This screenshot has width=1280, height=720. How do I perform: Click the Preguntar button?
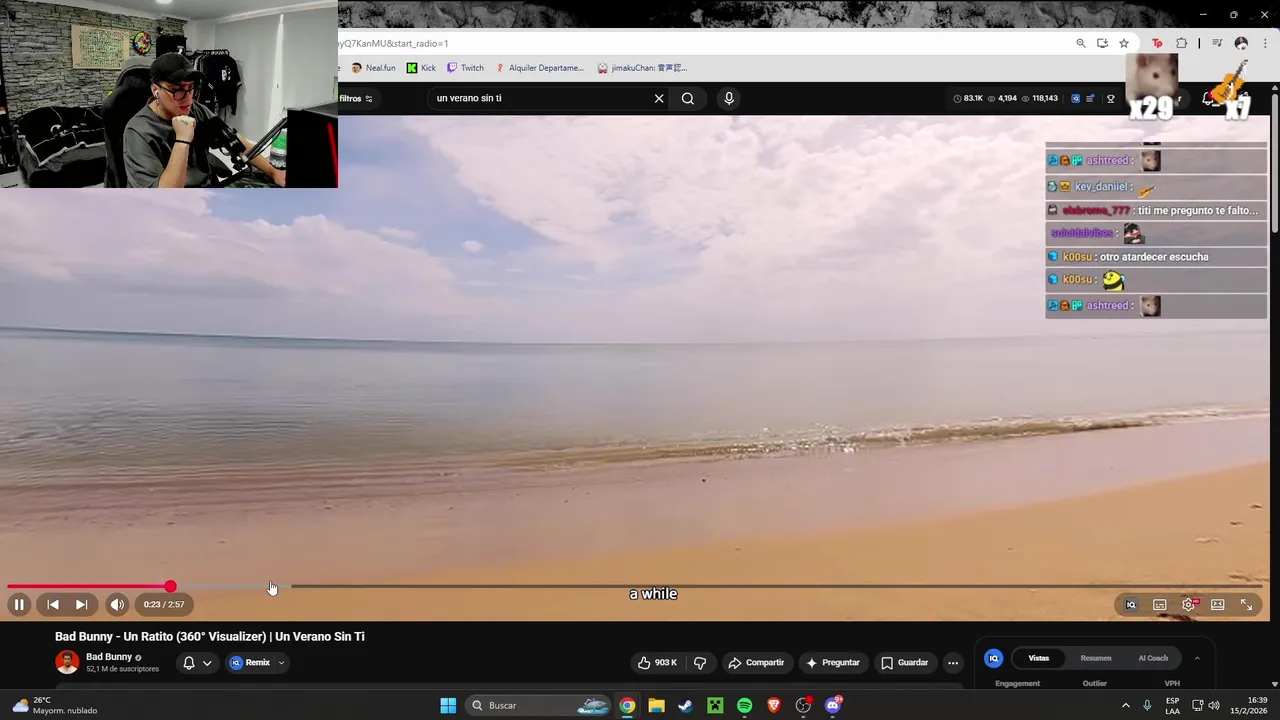(x=833, y=662)
